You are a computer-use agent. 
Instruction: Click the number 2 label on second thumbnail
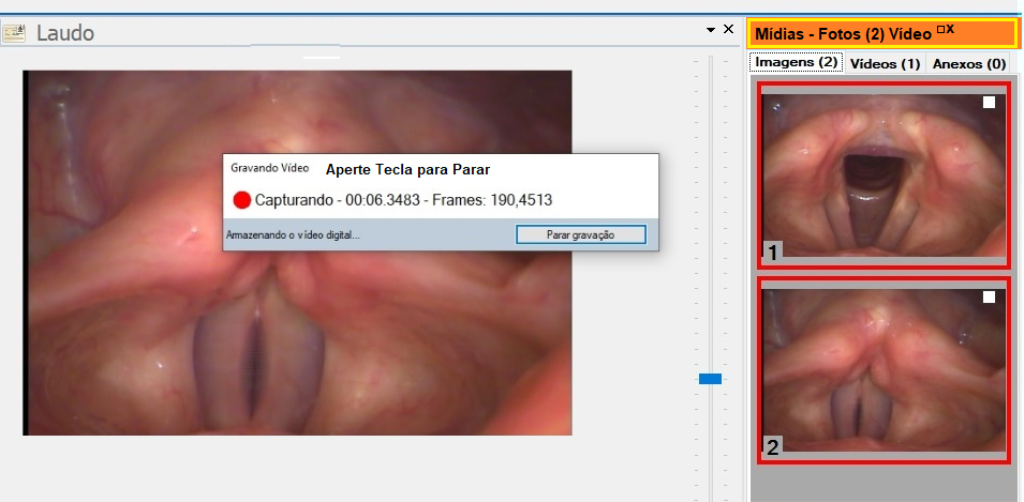pyautogui.click(x=773, y=447)
